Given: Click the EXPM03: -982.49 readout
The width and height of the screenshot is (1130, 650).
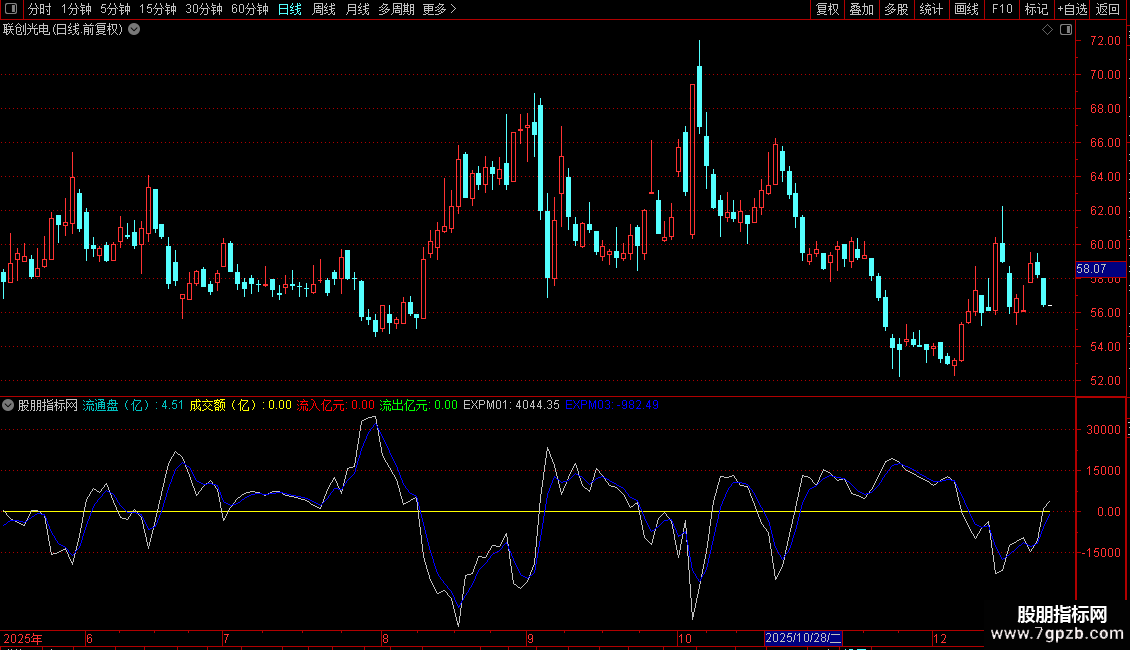Looking at the screenshot, I should pos(612,405).
